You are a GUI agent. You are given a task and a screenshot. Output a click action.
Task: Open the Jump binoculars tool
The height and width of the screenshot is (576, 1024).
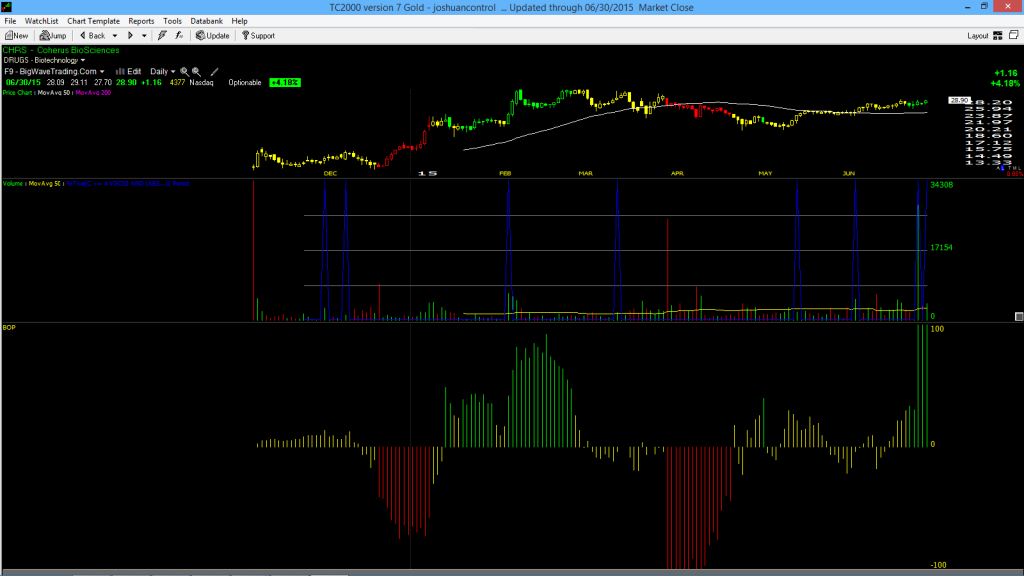pyautogui.click(x=53, y=36)
